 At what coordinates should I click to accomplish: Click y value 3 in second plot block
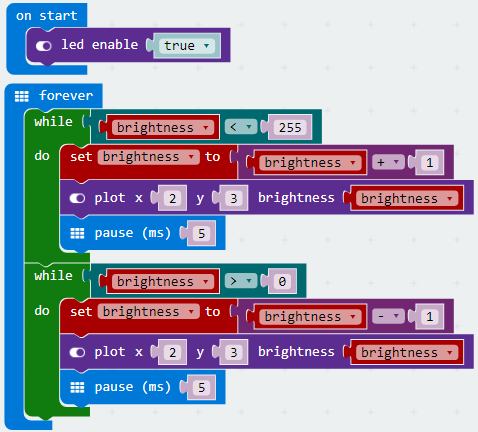[x=234, y=353]
